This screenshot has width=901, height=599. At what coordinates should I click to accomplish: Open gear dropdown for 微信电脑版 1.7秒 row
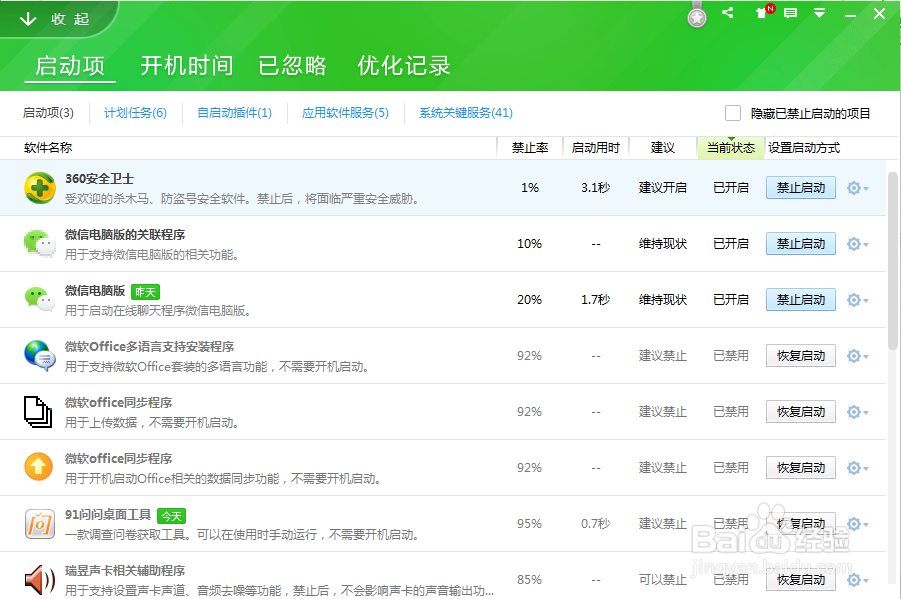857,300
